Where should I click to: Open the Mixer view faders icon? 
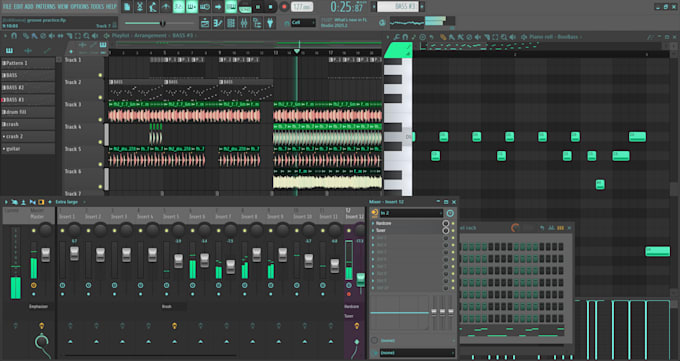tap(244, 23)
